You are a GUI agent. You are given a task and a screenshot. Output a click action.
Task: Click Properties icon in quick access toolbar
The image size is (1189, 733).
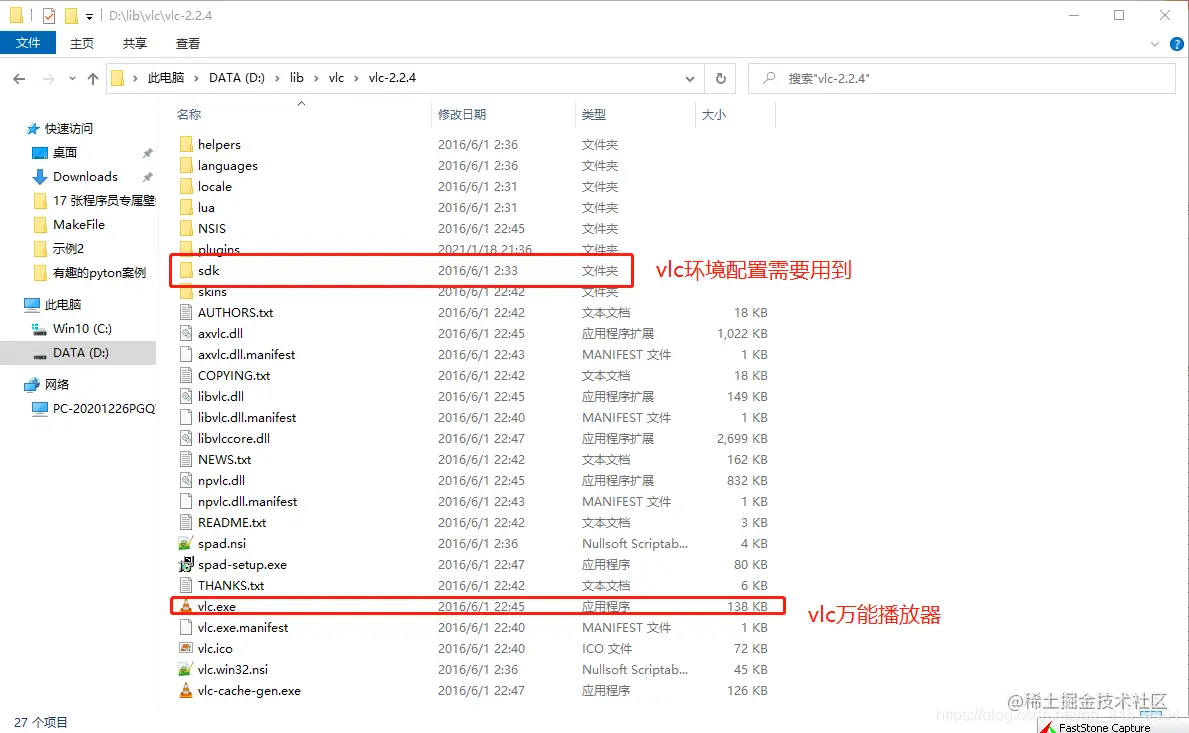(49, 15)
